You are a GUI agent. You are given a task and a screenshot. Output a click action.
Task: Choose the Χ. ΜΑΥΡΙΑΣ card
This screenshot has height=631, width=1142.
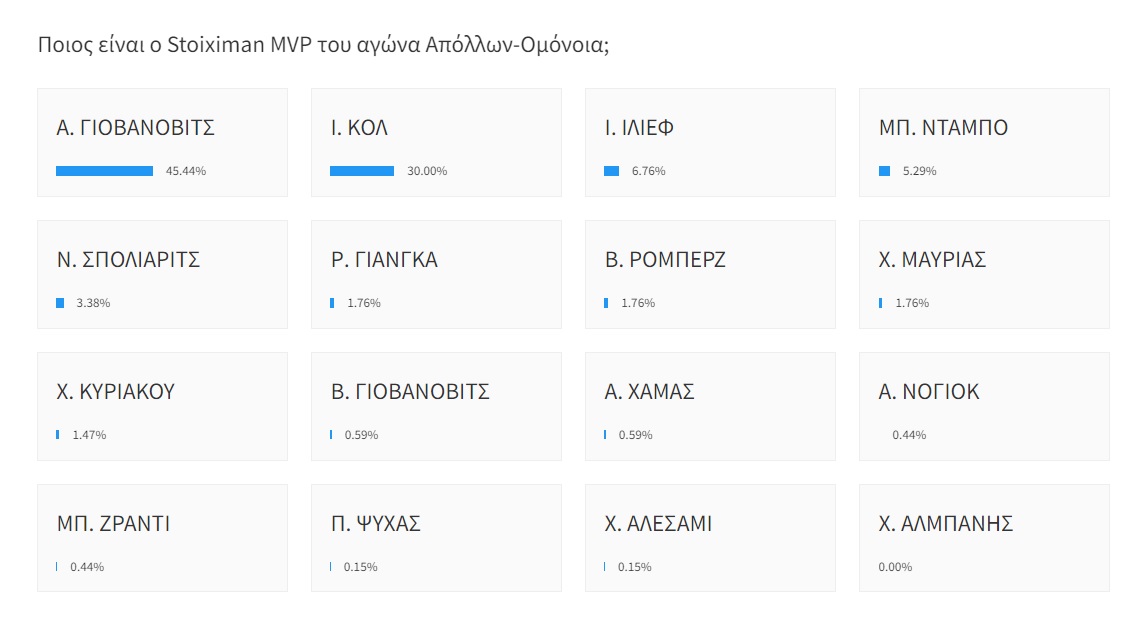click(x=984, y=275)
